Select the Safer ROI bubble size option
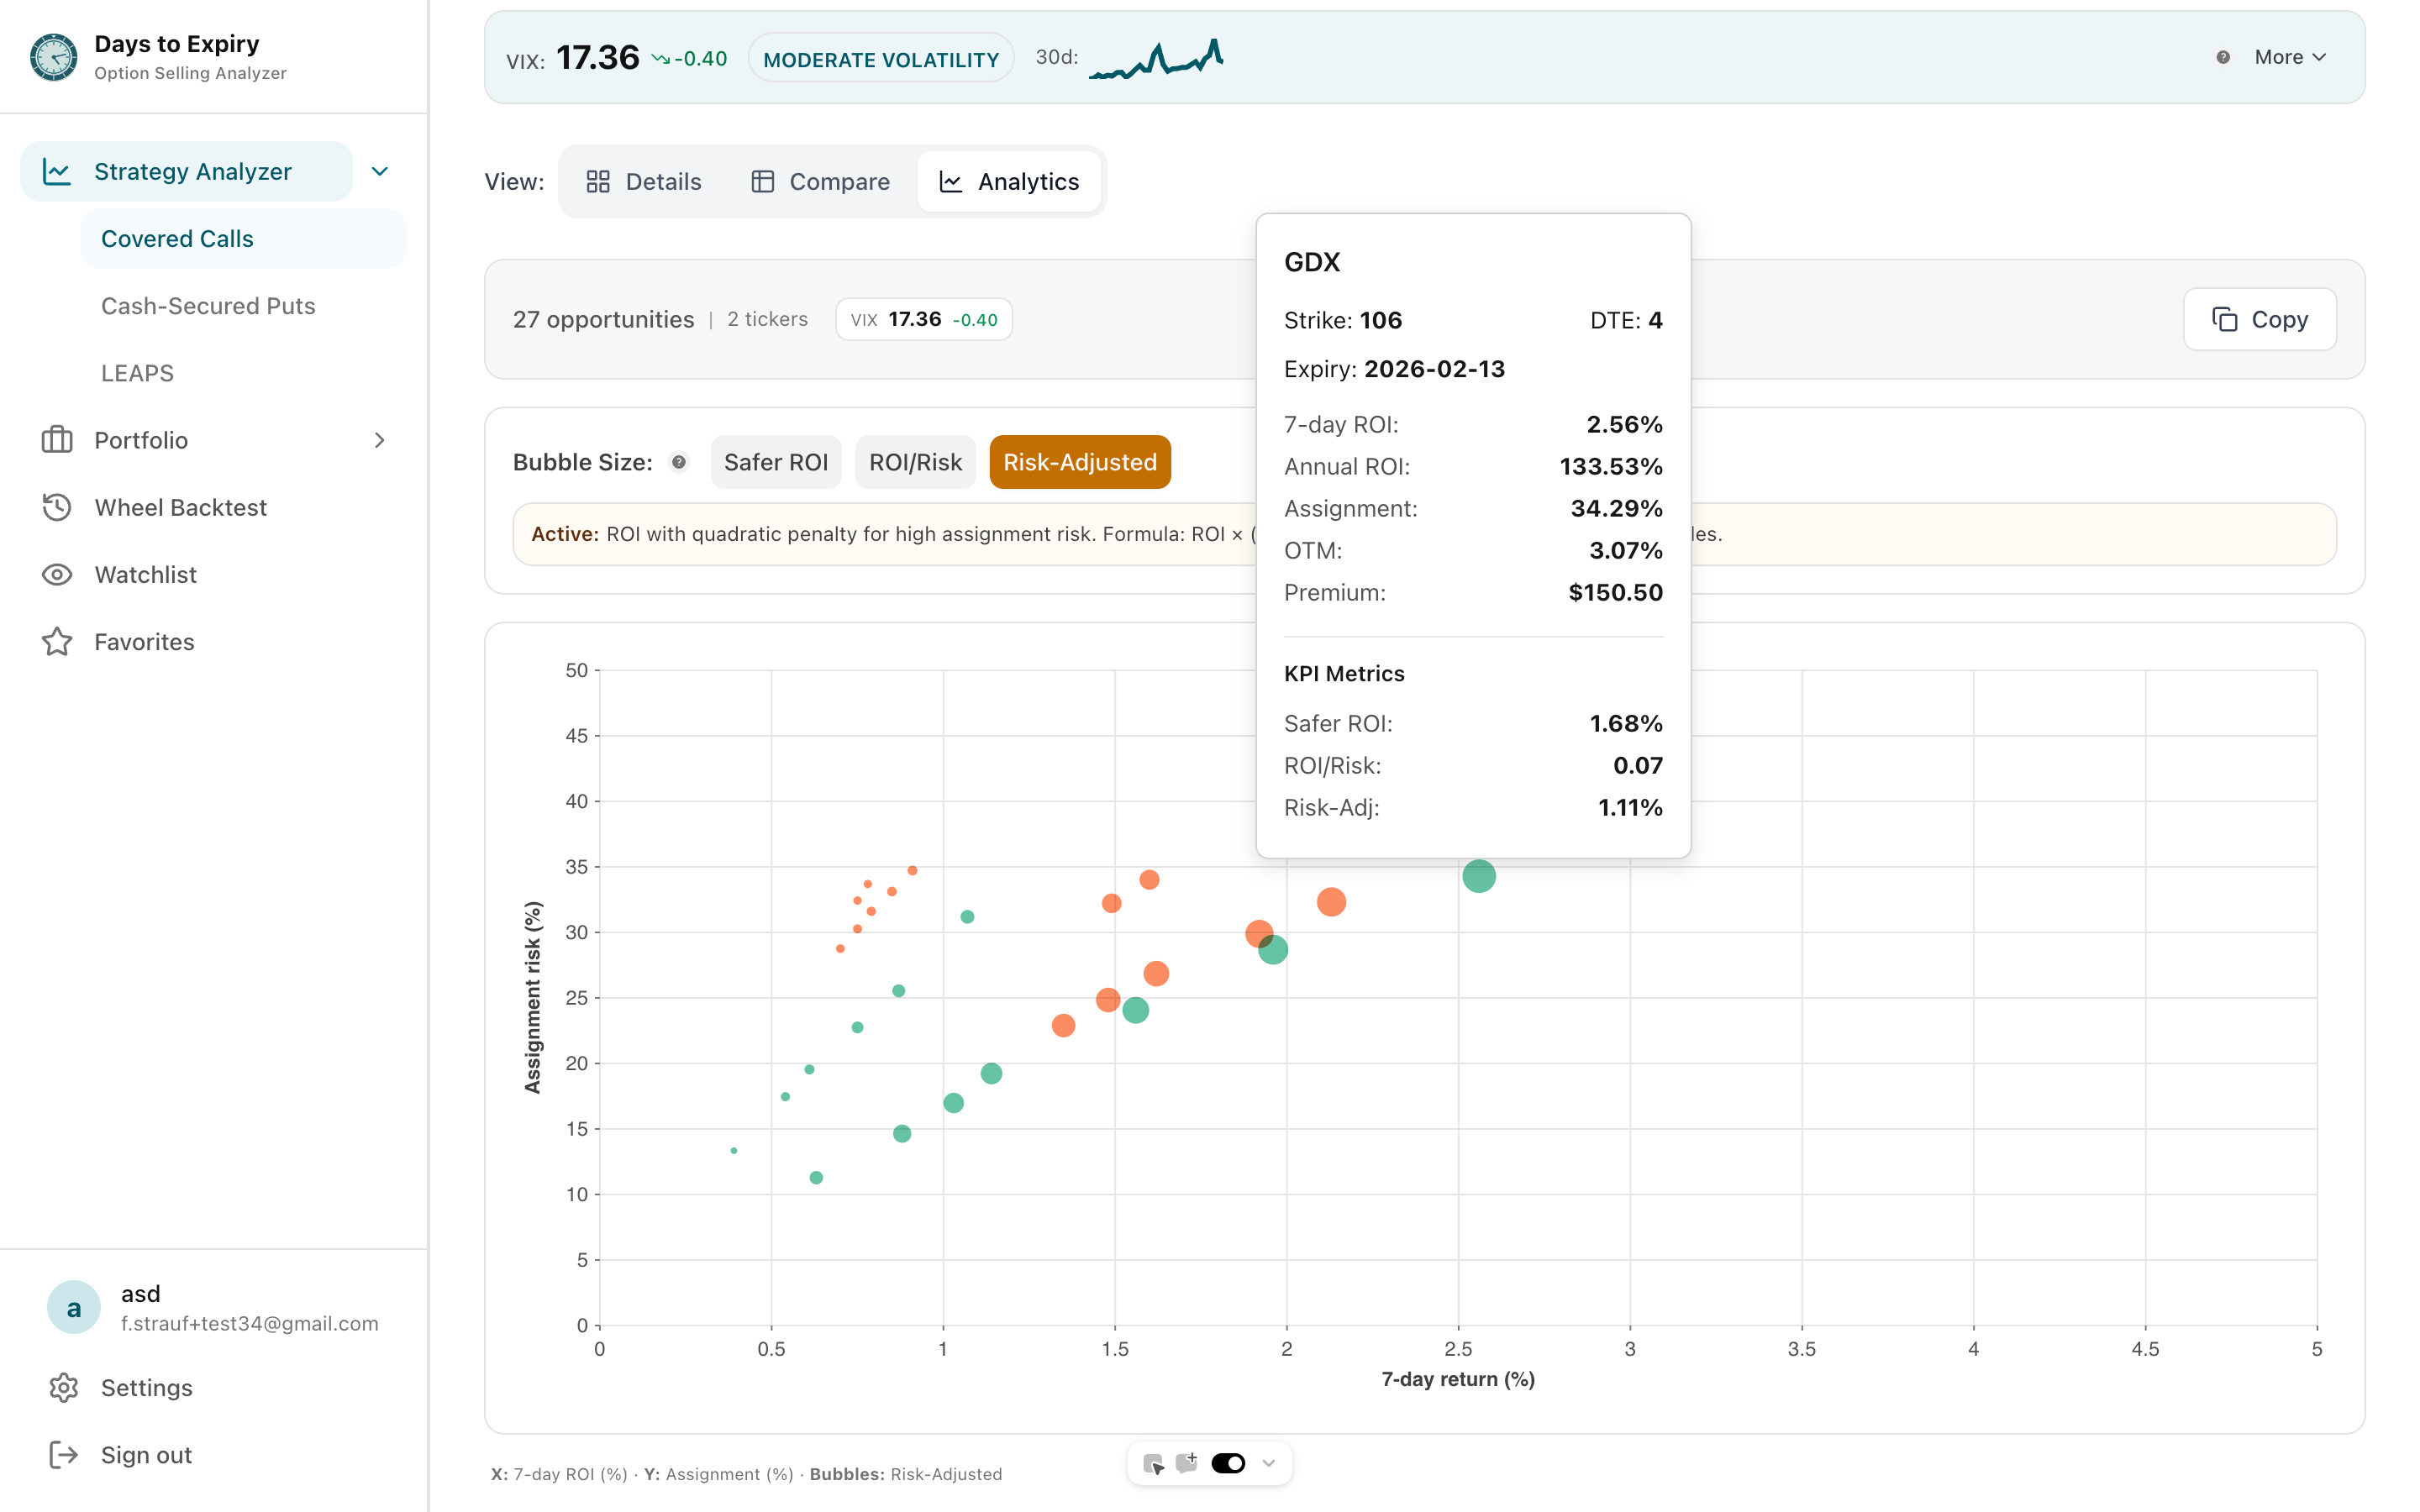 point(776,462)
